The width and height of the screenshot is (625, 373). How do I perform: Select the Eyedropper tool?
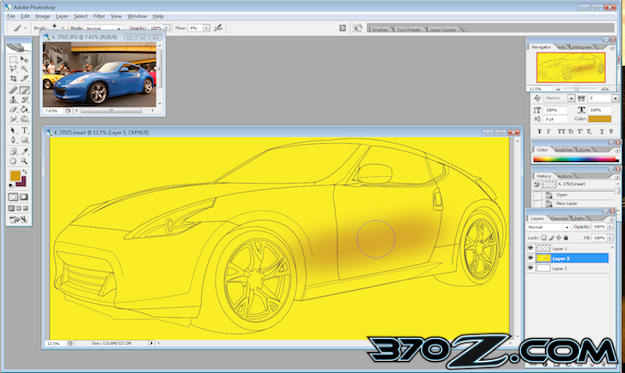click(x=24, y=151)
